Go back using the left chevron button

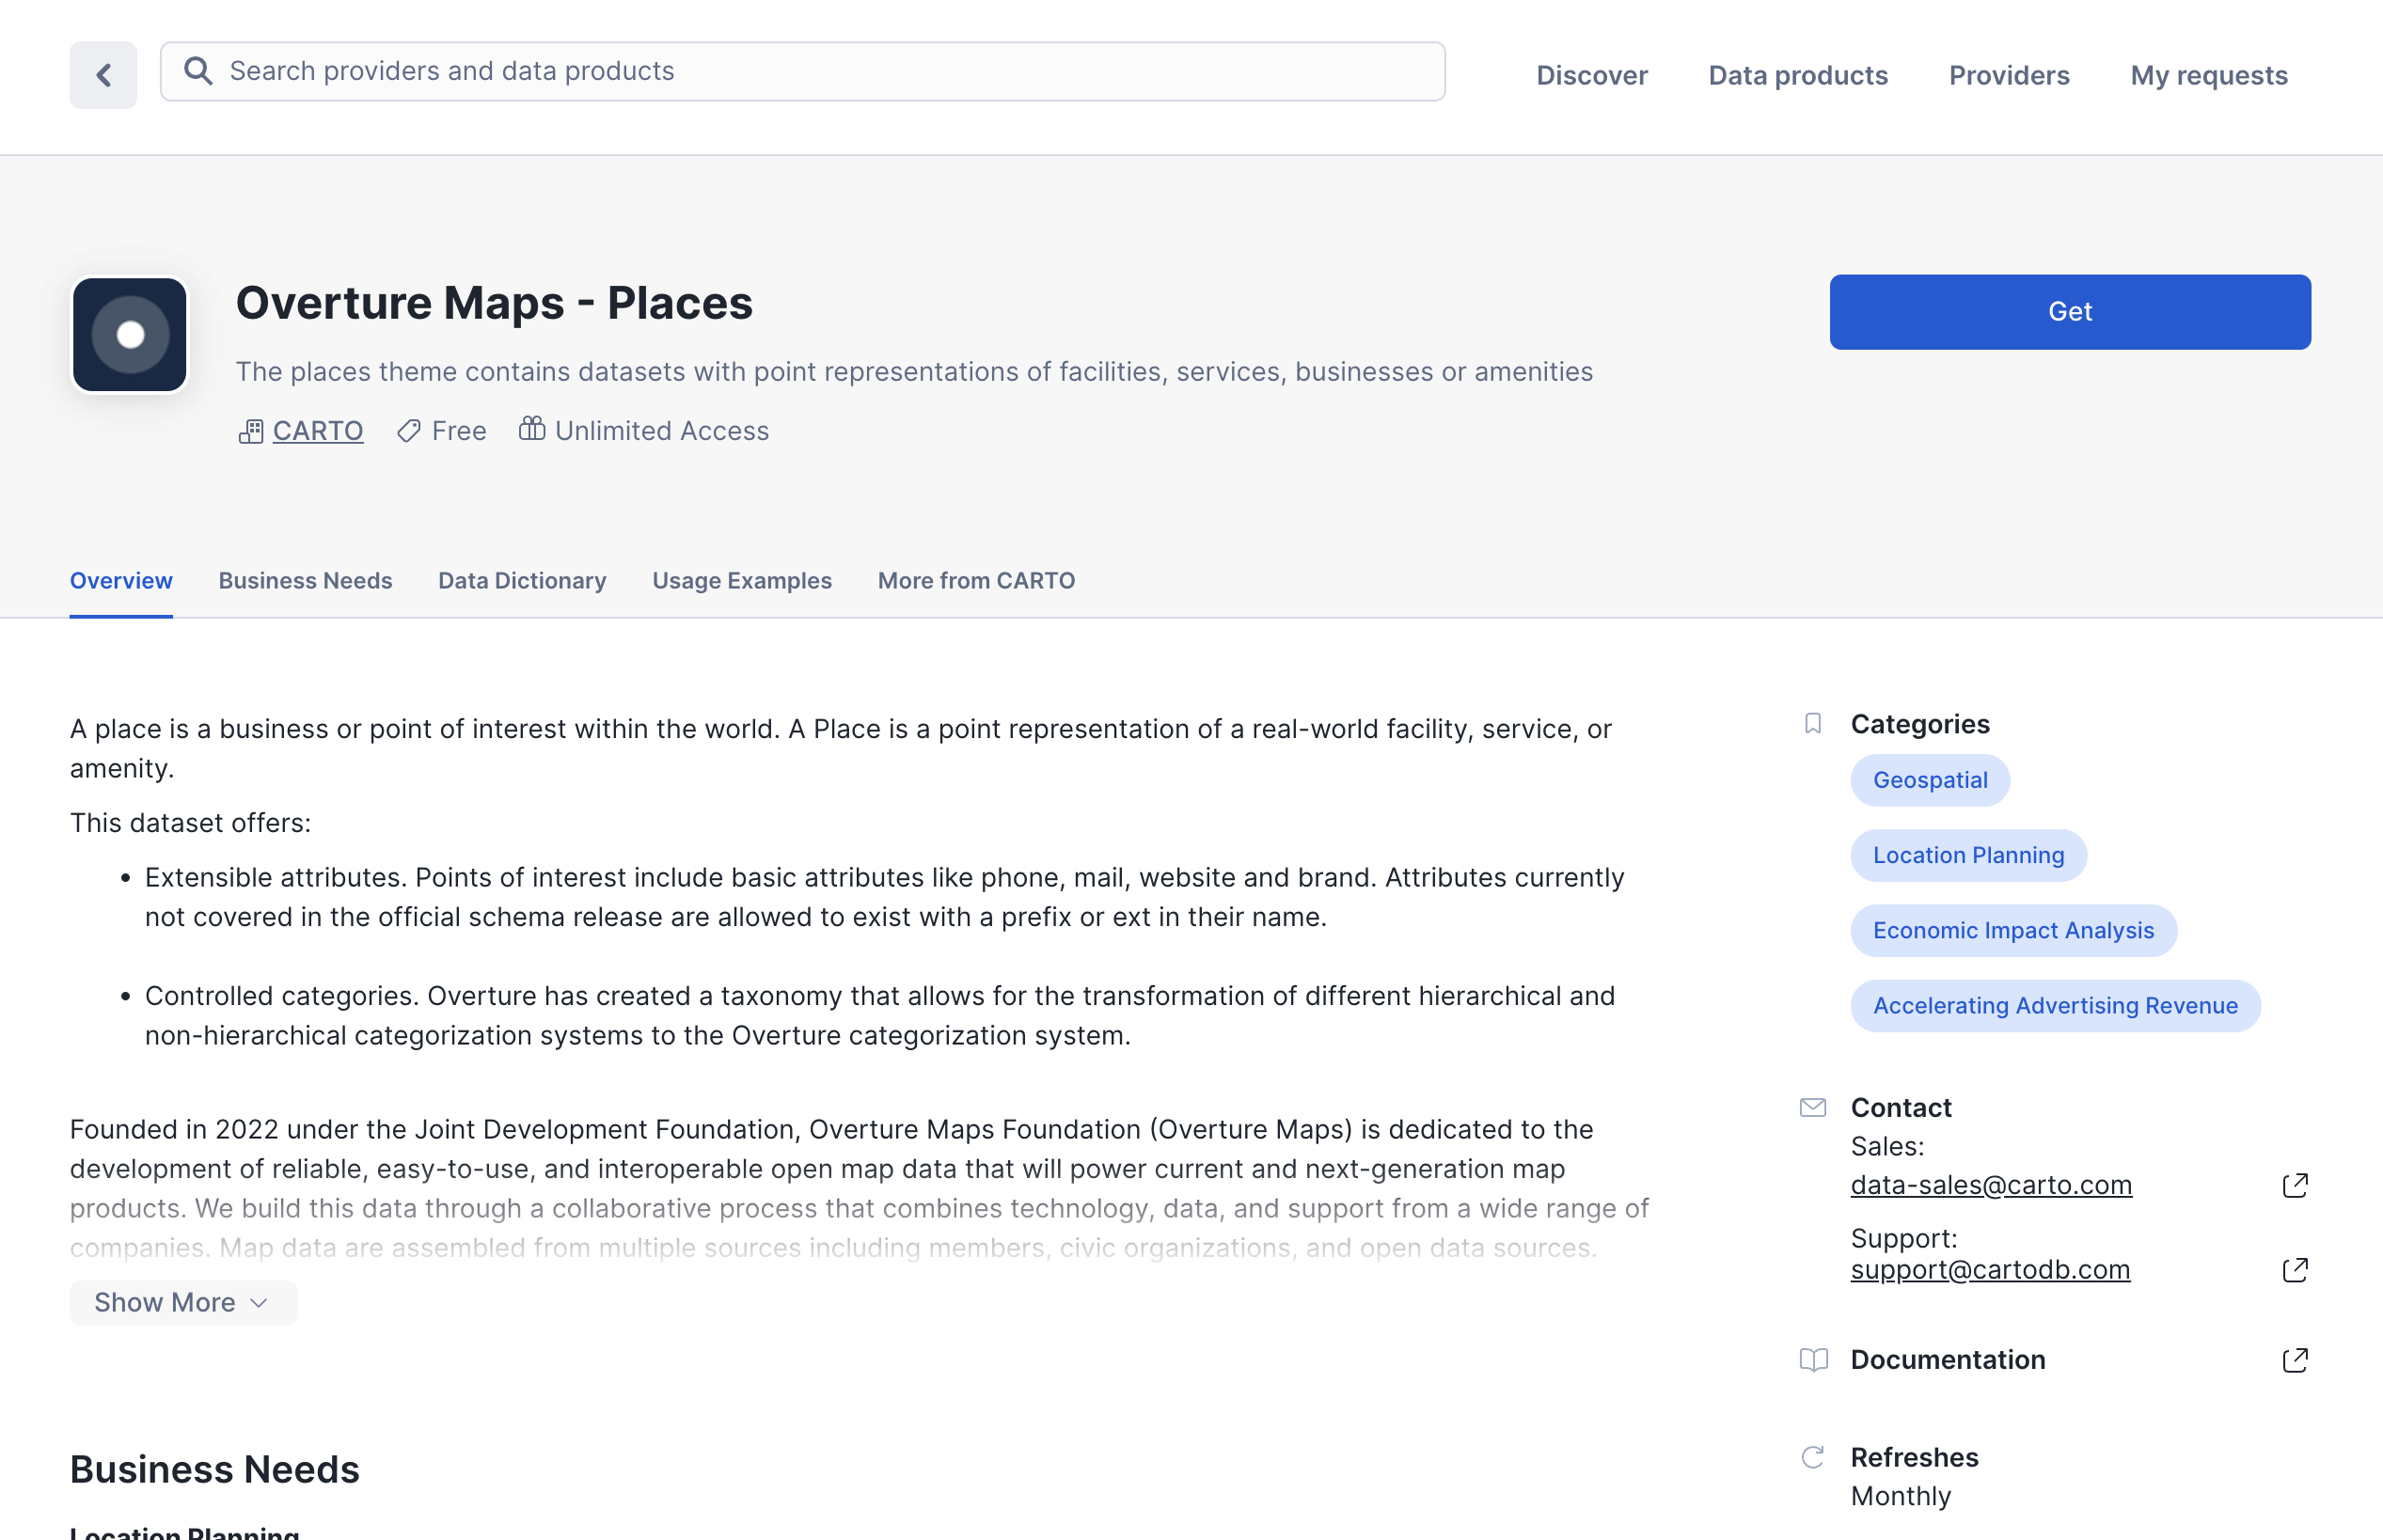pos(103,75)
